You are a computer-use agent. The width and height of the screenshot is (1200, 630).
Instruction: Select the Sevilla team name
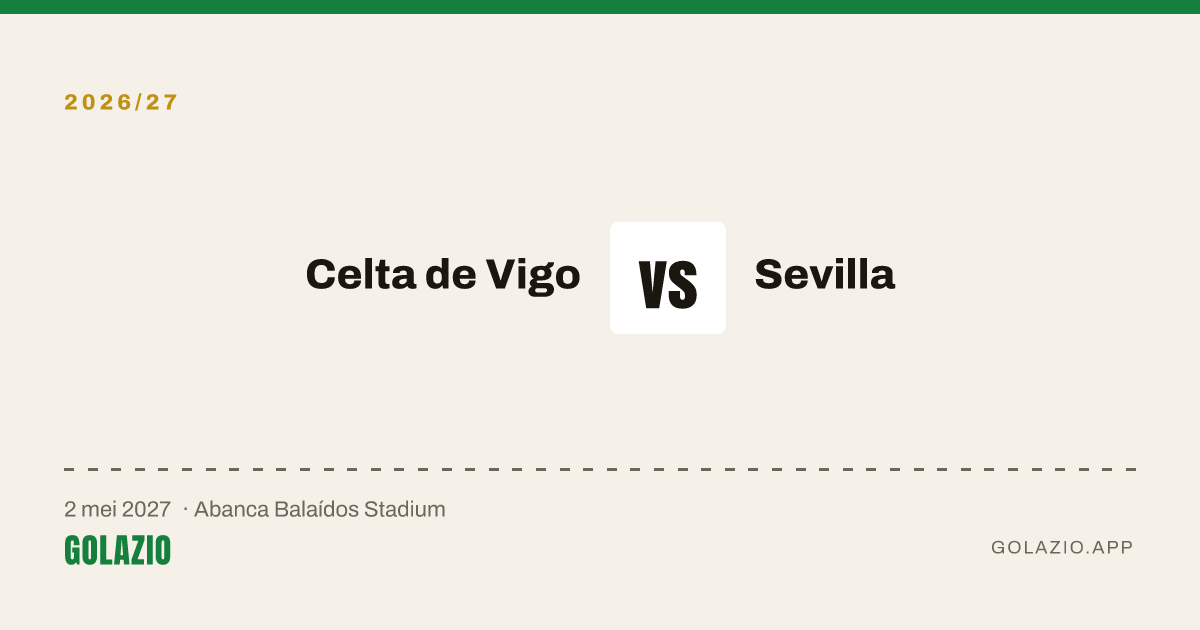[x=824, y=274]
